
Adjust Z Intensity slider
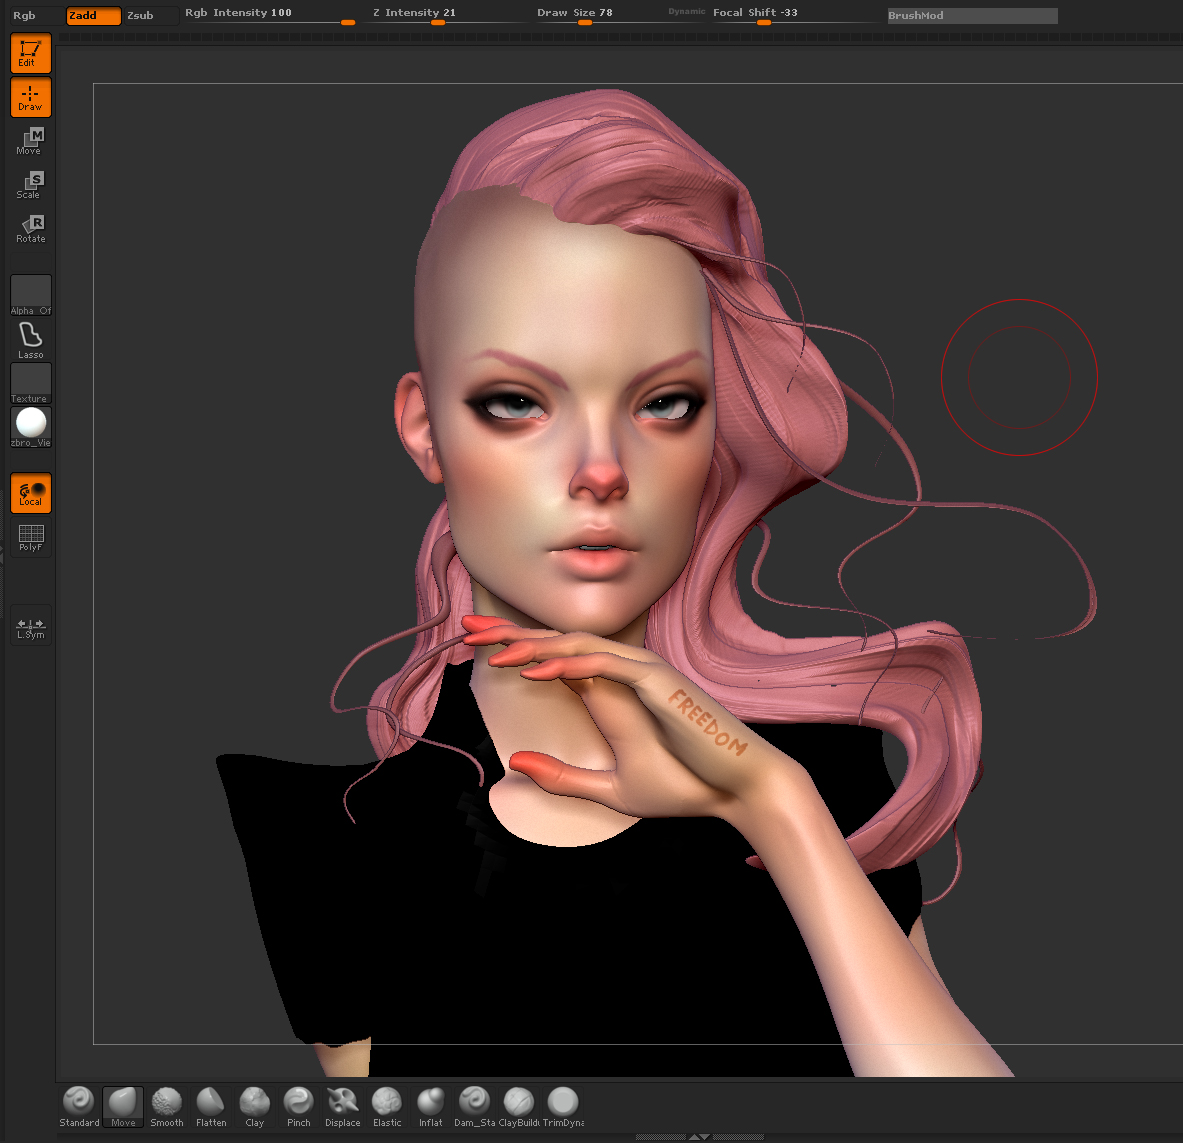click(445, 14)
